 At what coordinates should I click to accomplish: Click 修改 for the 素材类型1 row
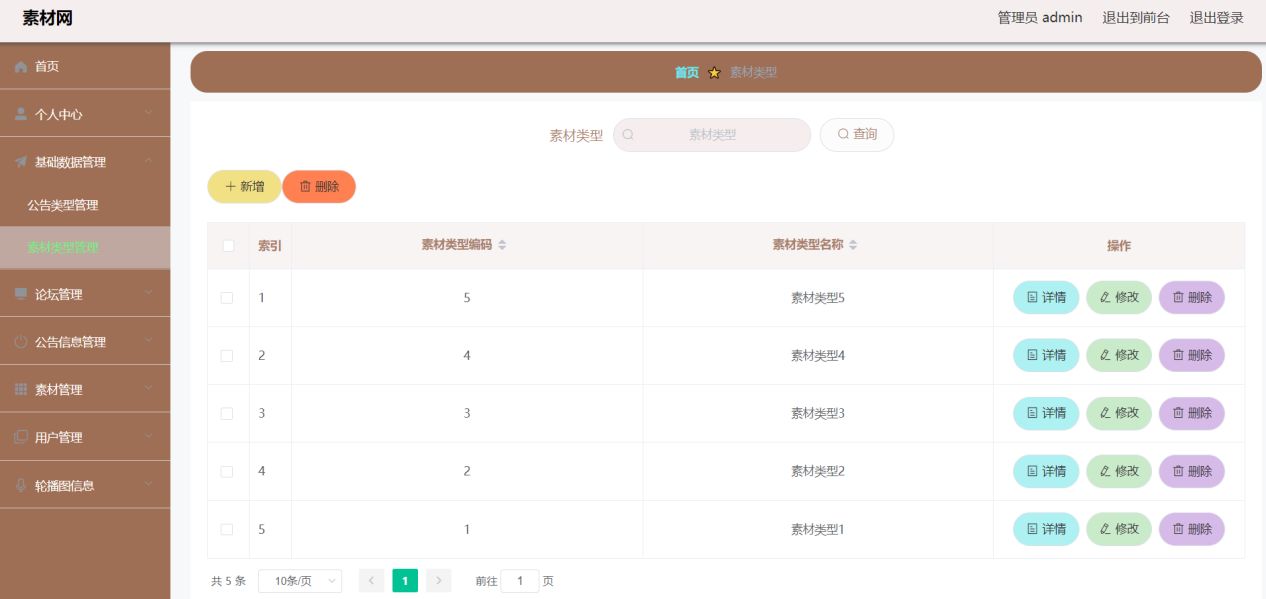point(1119,529)
